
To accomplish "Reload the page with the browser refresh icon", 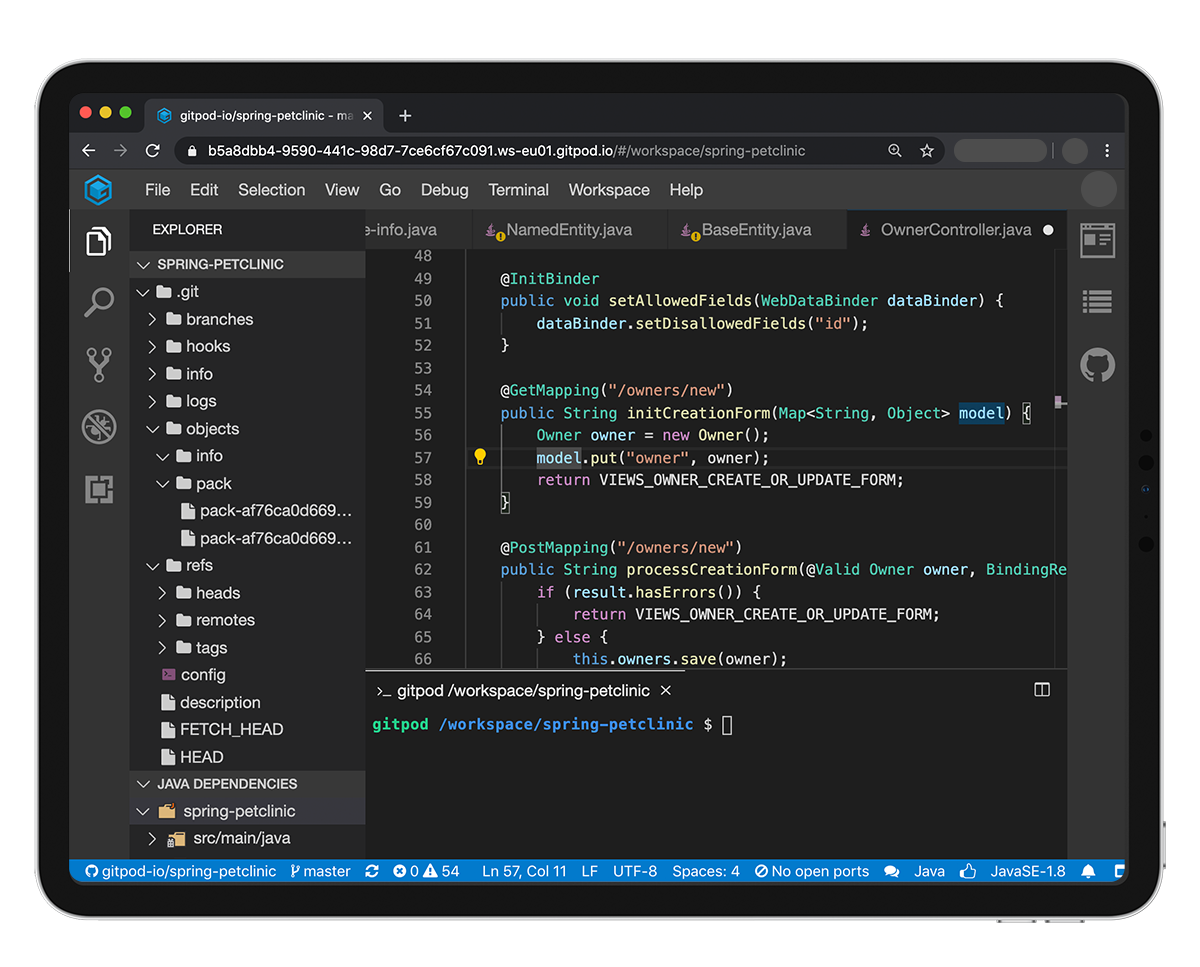I will click(153, 151).
